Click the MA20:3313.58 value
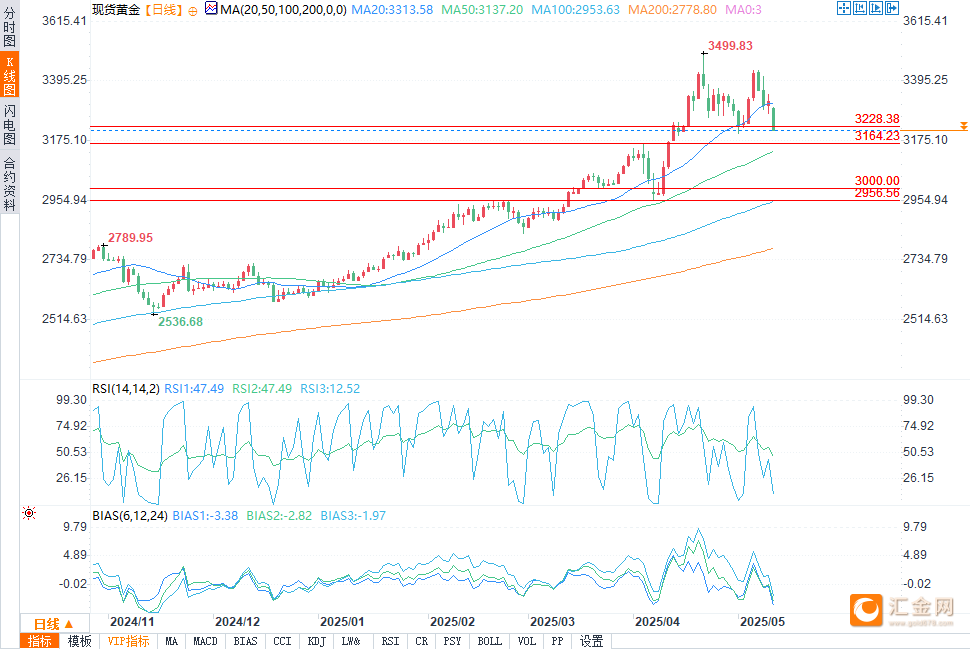970x649 pixels. 392,10
